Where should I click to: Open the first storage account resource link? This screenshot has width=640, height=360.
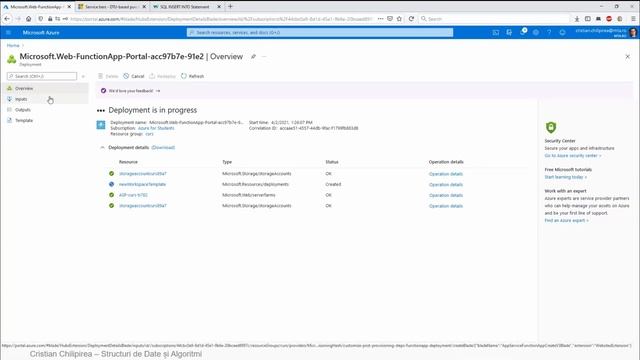(142, 174)
